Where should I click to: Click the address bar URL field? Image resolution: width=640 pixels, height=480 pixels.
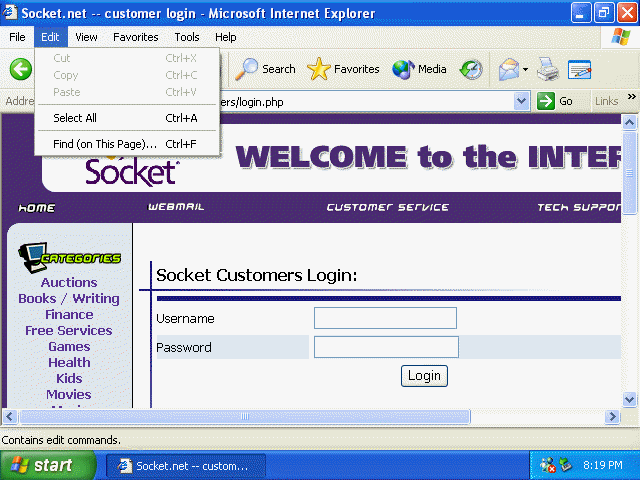(367, 101)
